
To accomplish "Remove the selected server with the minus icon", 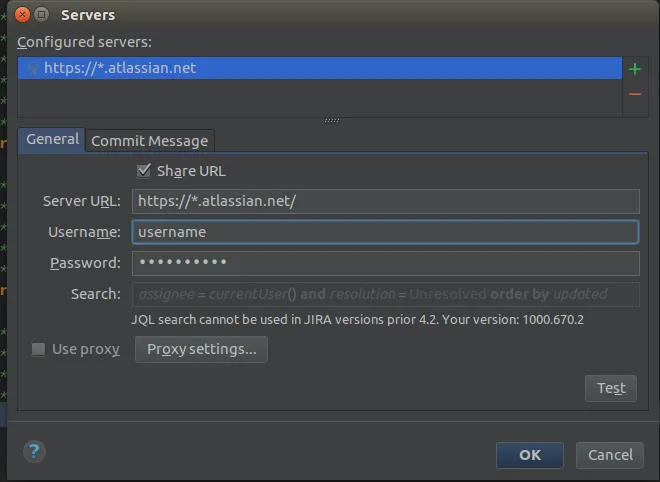I will coord(634,94).
